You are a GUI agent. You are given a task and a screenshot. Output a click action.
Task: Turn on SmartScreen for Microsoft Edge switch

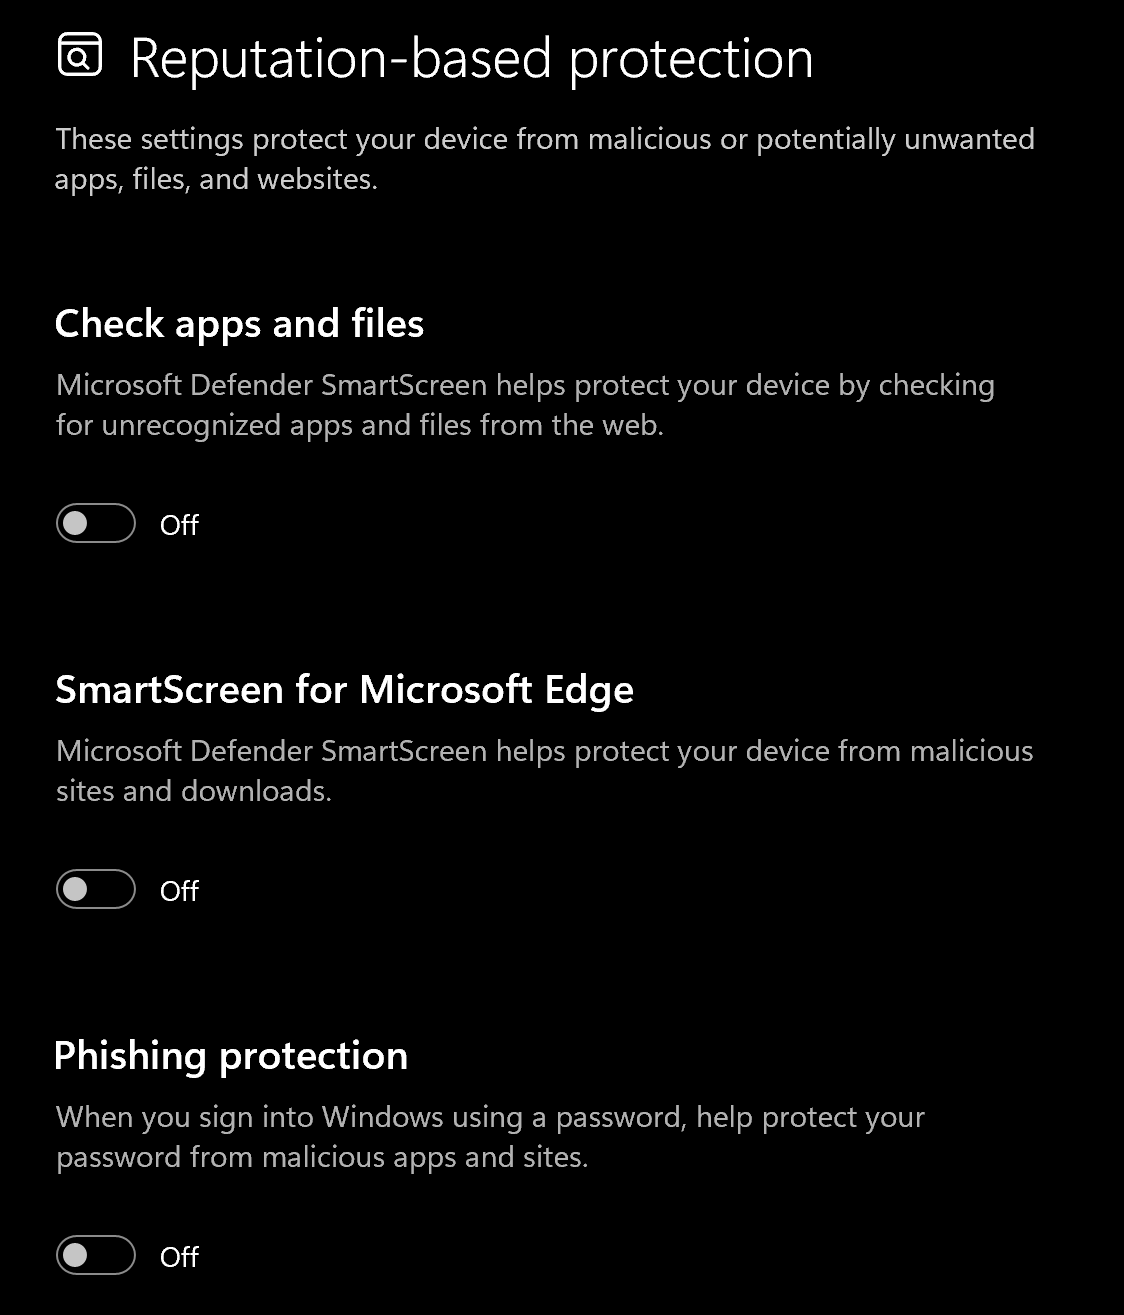pyautogui.click(x=96, y=889)
